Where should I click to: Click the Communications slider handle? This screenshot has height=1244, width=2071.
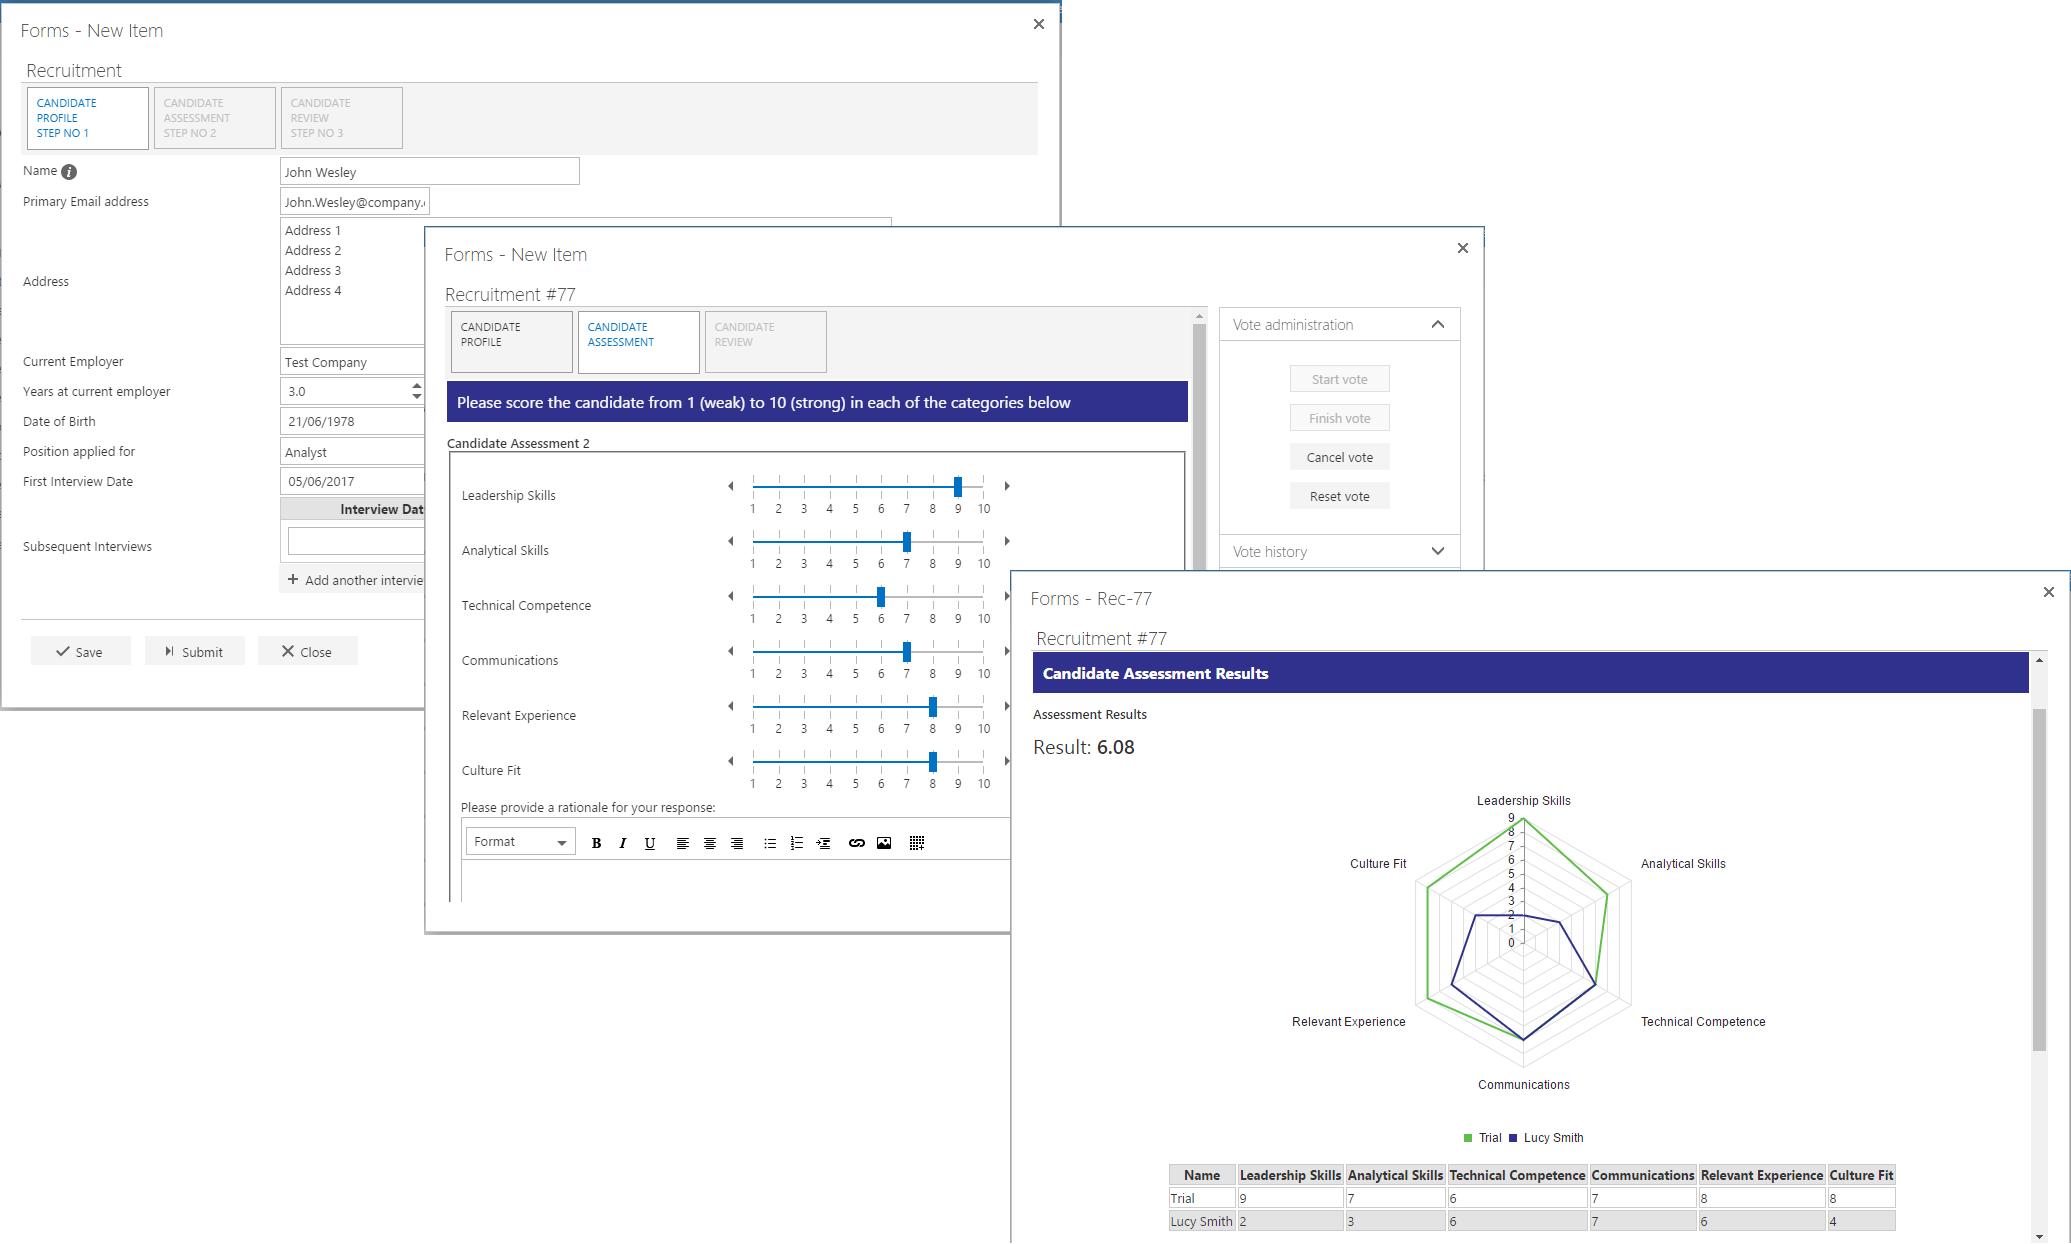[907, 651]
